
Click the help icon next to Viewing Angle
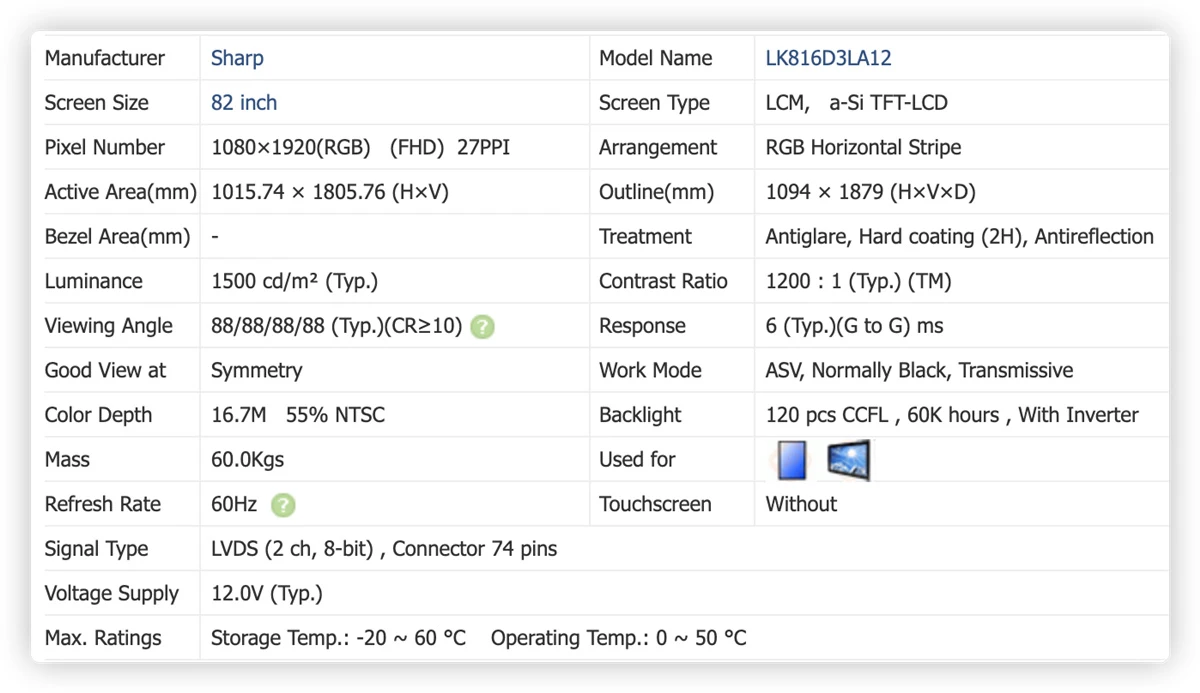point(482,326)
